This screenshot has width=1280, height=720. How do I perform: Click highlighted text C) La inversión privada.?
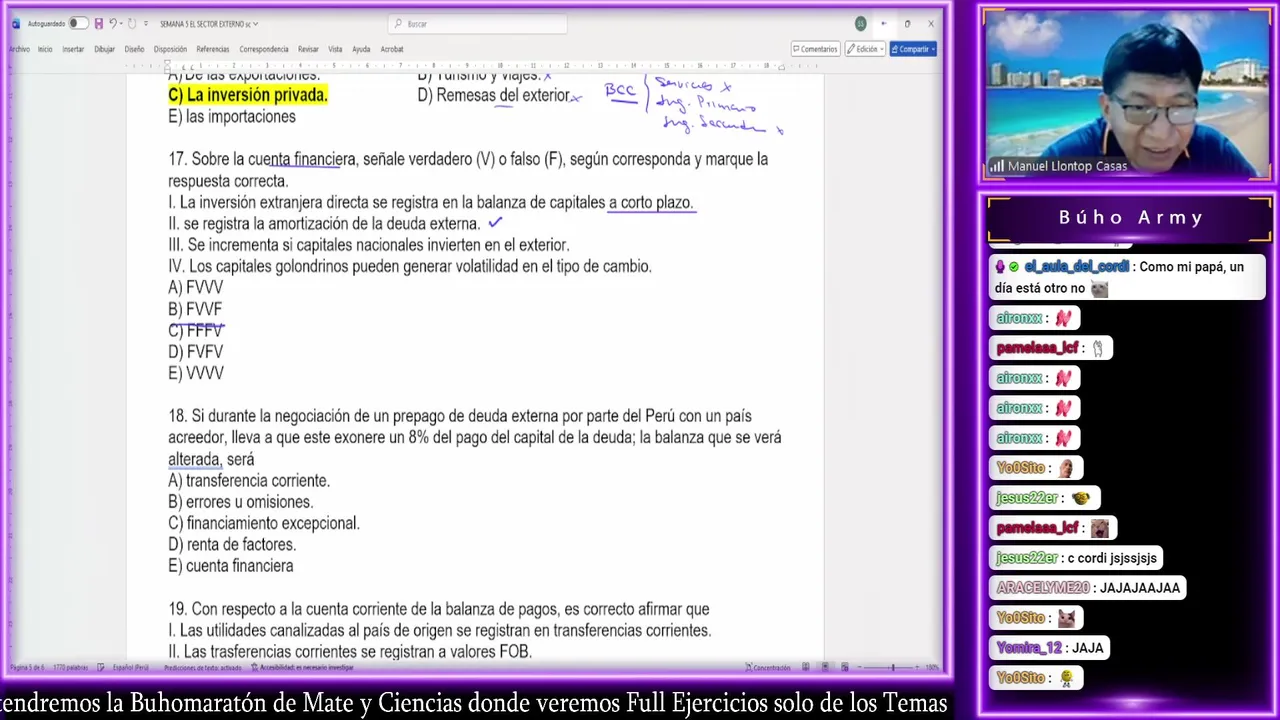[248, 95]
